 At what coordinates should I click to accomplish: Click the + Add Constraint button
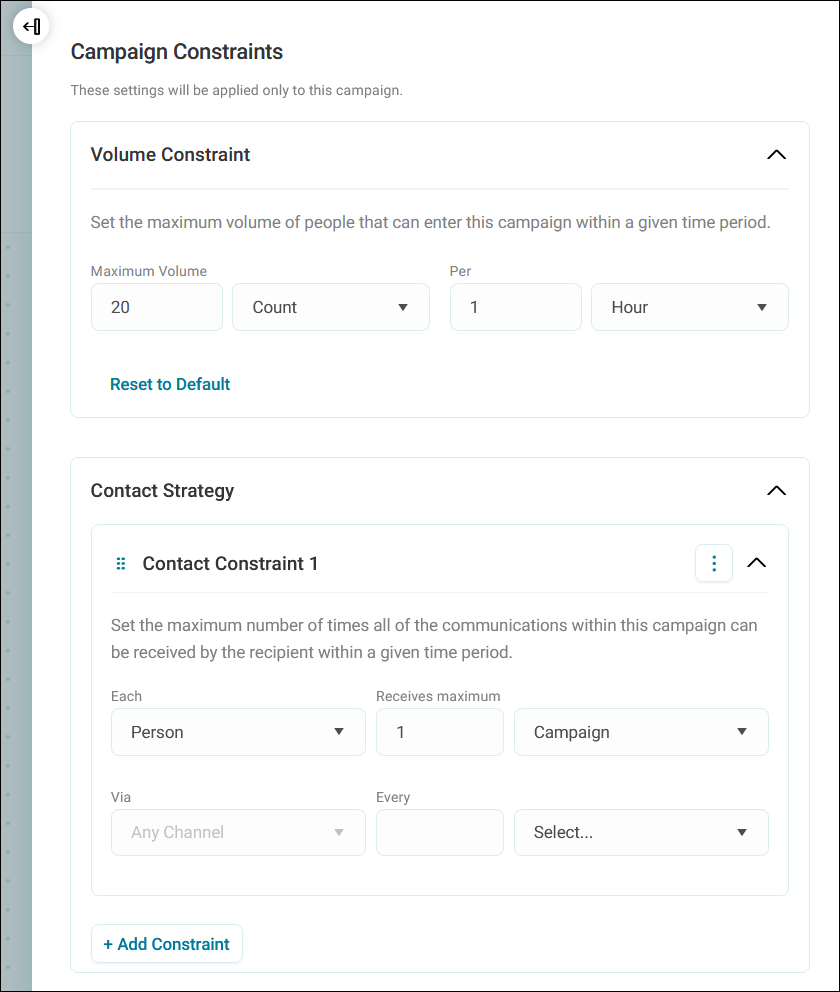click(x=167, y=944)
